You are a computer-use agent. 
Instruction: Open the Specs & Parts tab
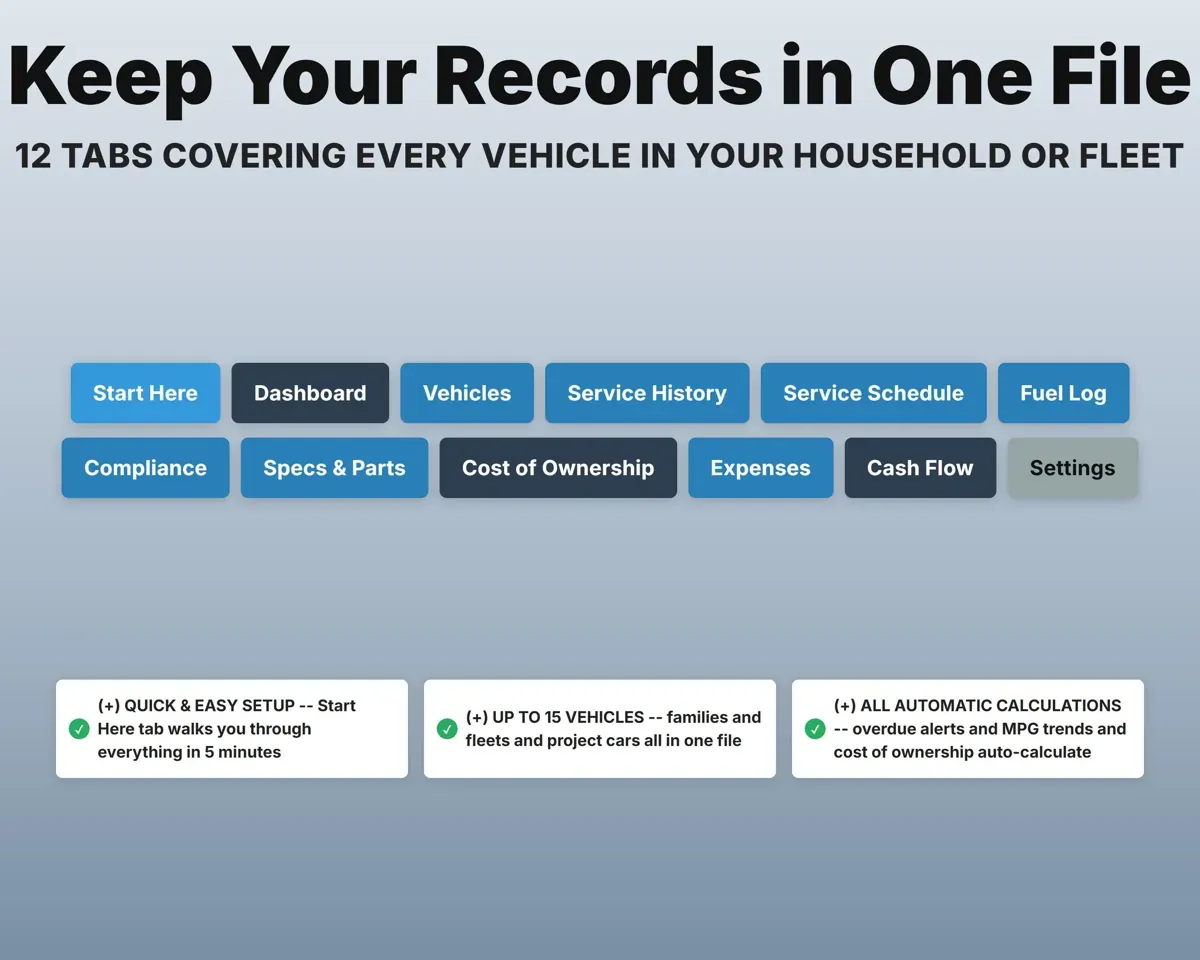[334, 468]
